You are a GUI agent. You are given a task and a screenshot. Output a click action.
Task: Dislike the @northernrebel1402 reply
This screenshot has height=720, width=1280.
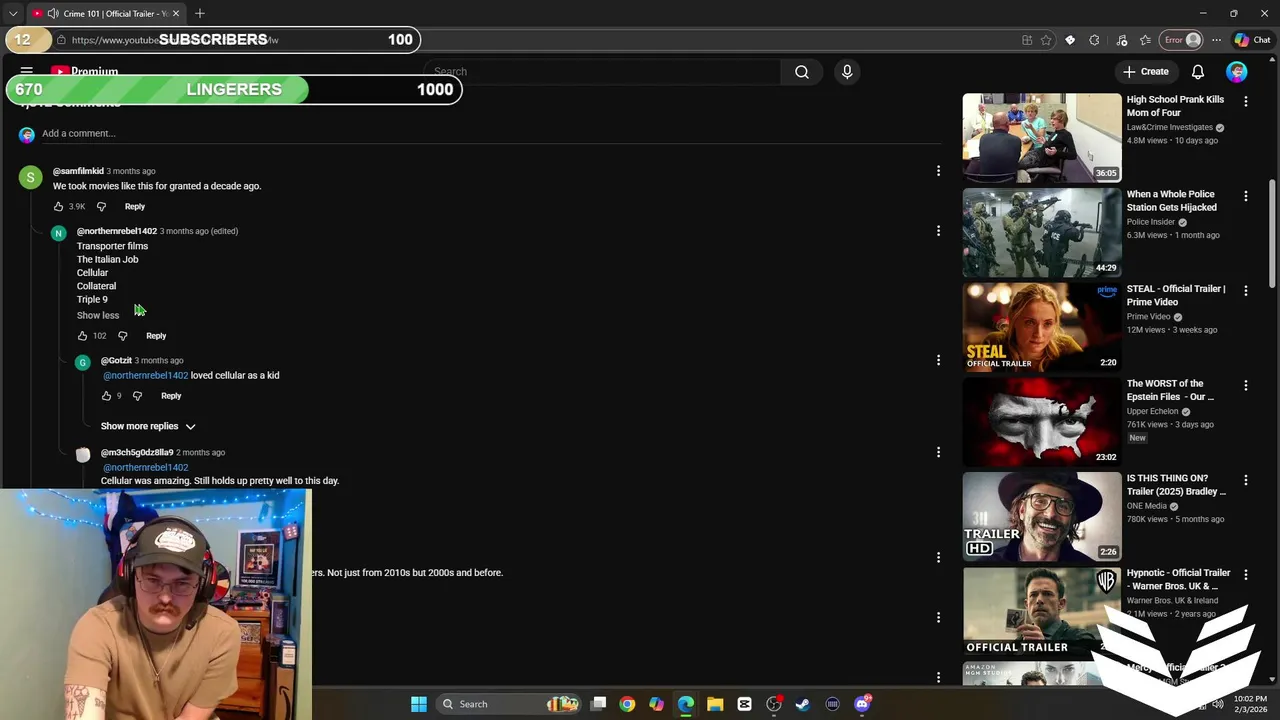[123, 336]
